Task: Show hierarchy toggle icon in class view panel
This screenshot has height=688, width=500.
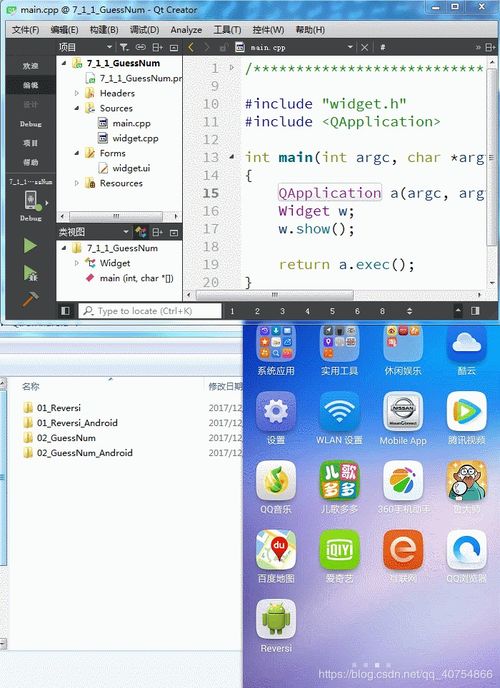Action: pyautogui.click(x=141, y=232)
